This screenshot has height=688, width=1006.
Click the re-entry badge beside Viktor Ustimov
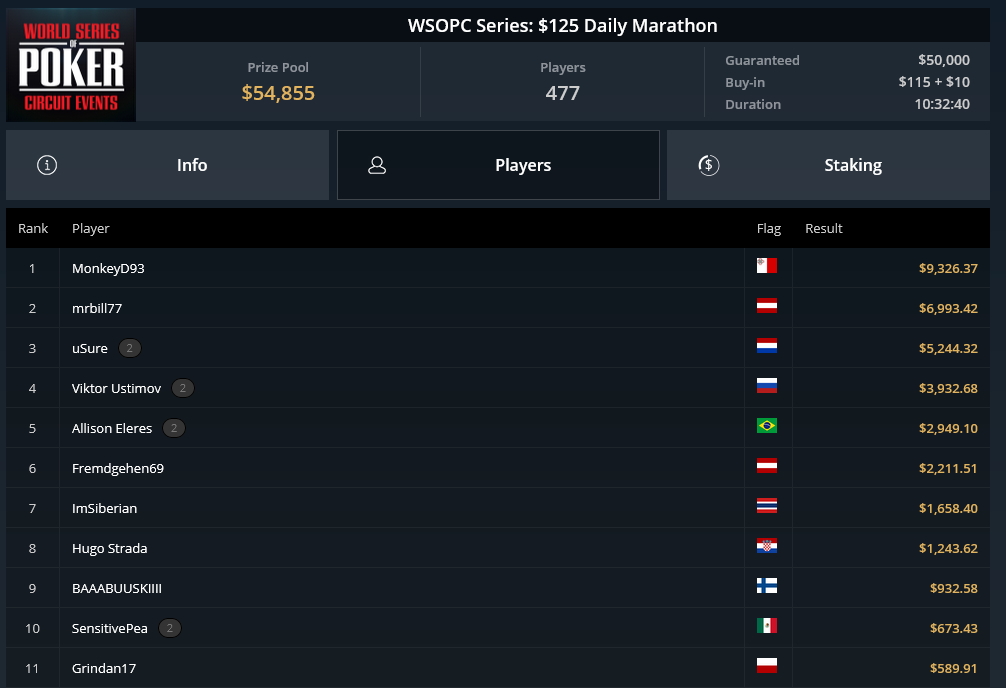click(x=183, y=388)
